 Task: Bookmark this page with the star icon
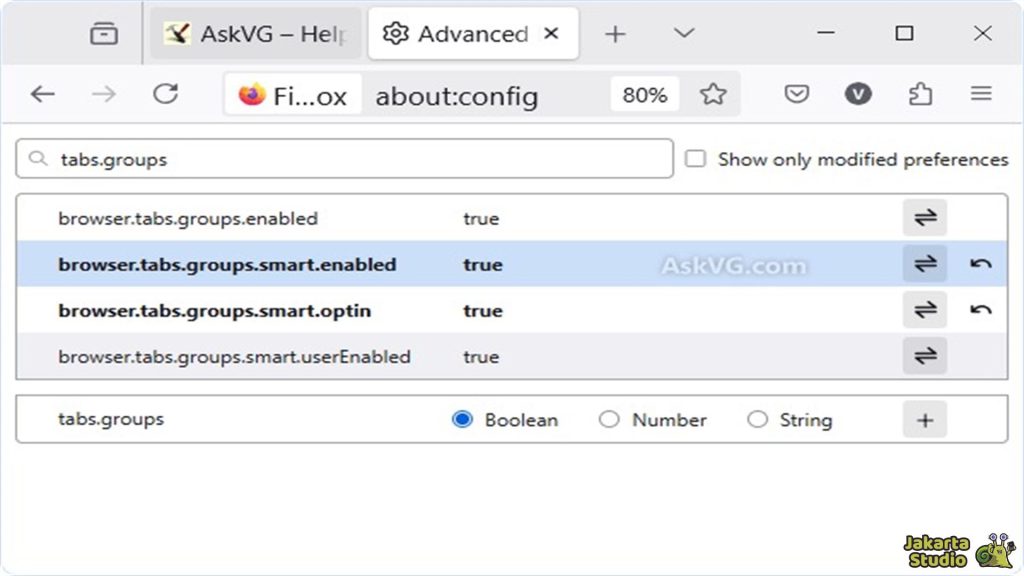pos(713,93)
